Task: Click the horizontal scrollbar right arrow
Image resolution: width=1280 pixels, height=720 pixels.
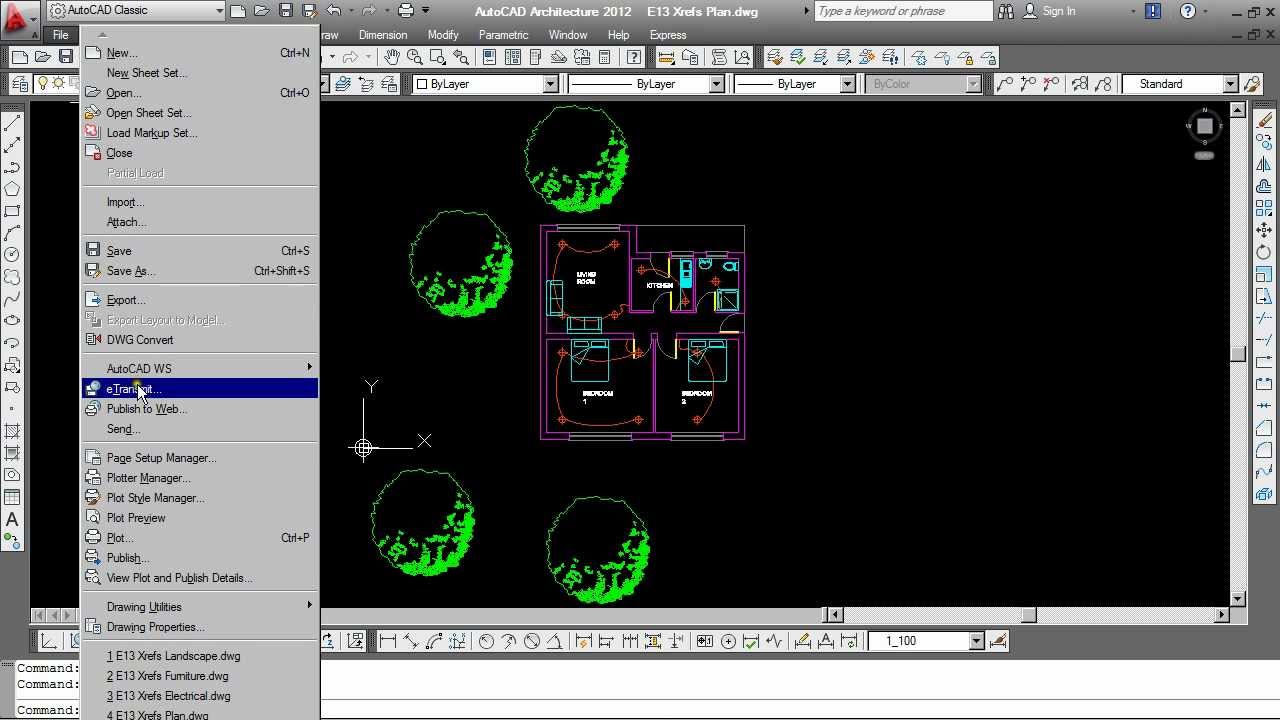Action: click(1222, 615)
